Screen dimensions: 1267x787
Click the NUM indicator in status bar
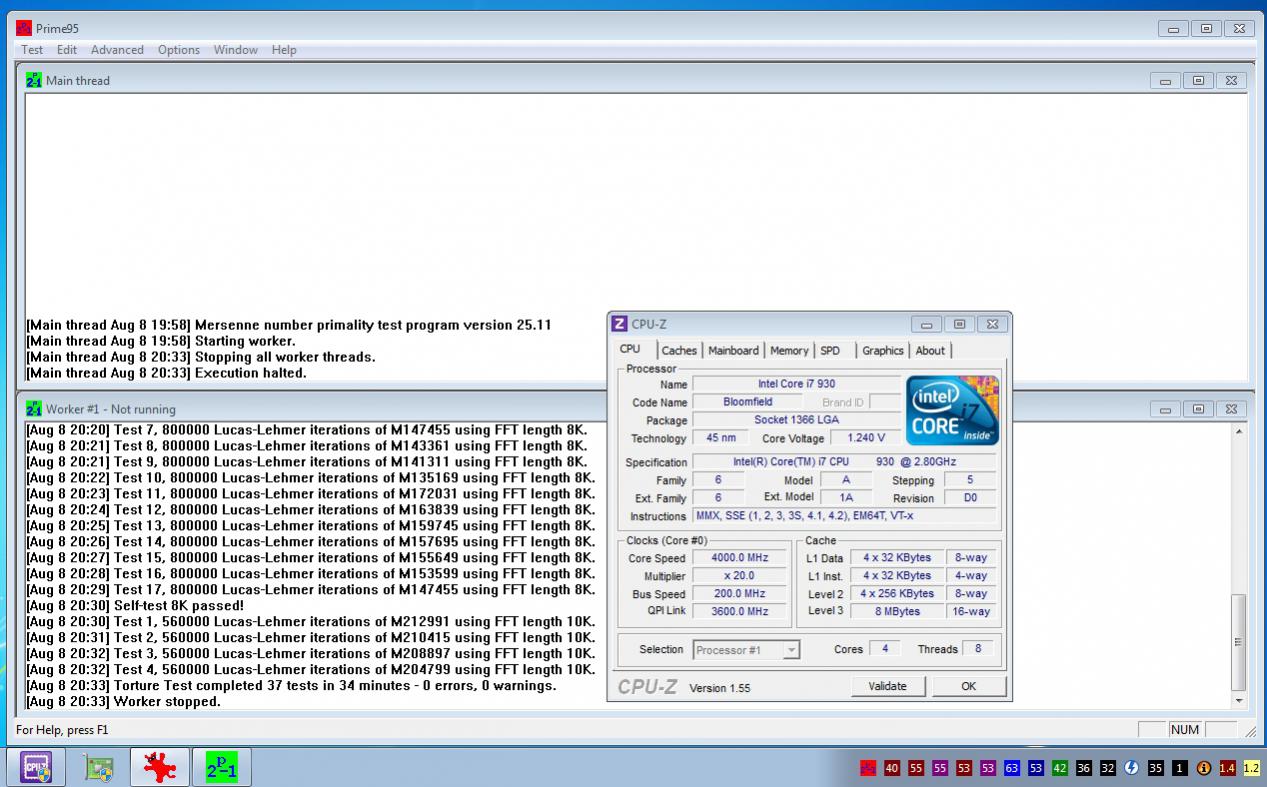pos(1185,730)
